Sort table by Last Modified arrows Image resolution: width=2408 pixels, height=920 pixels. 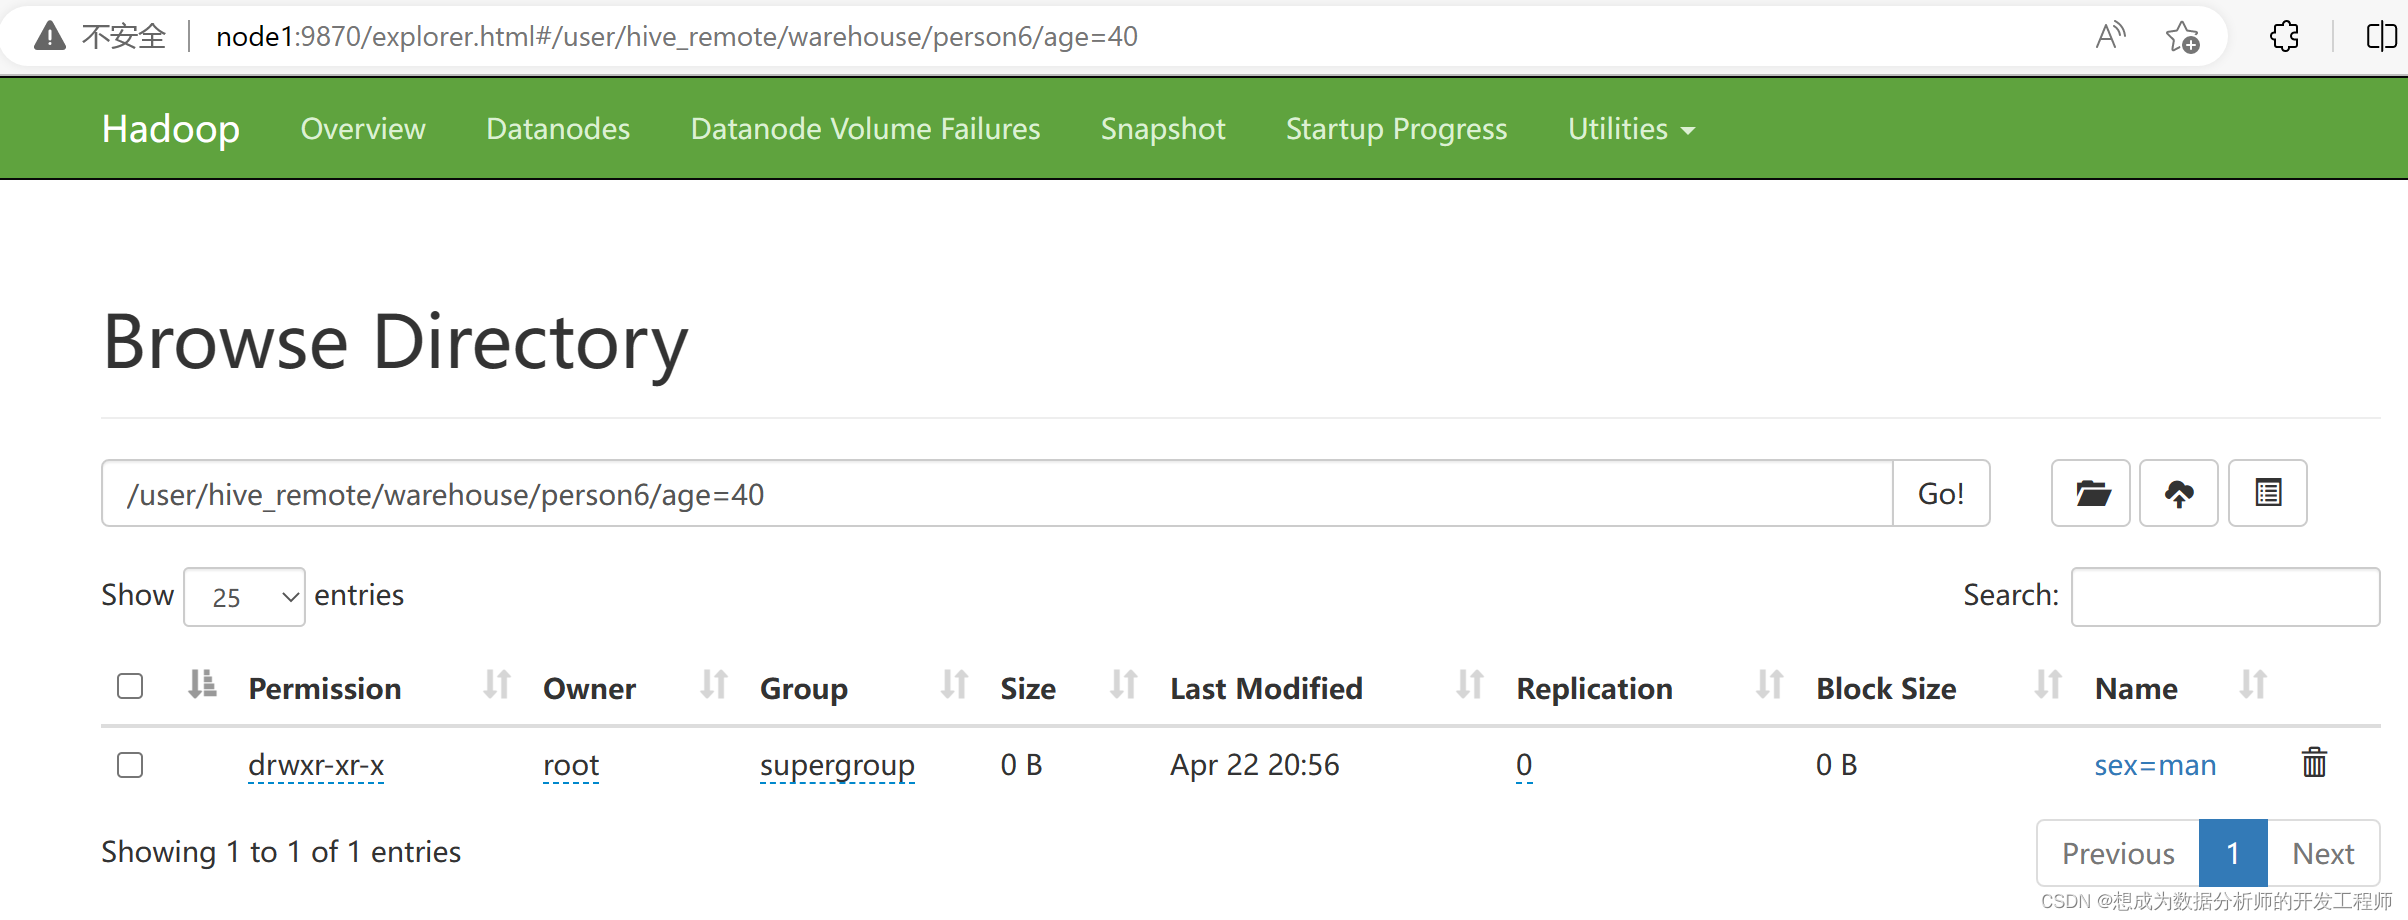pyautogui.click(x=1470, y=685)
